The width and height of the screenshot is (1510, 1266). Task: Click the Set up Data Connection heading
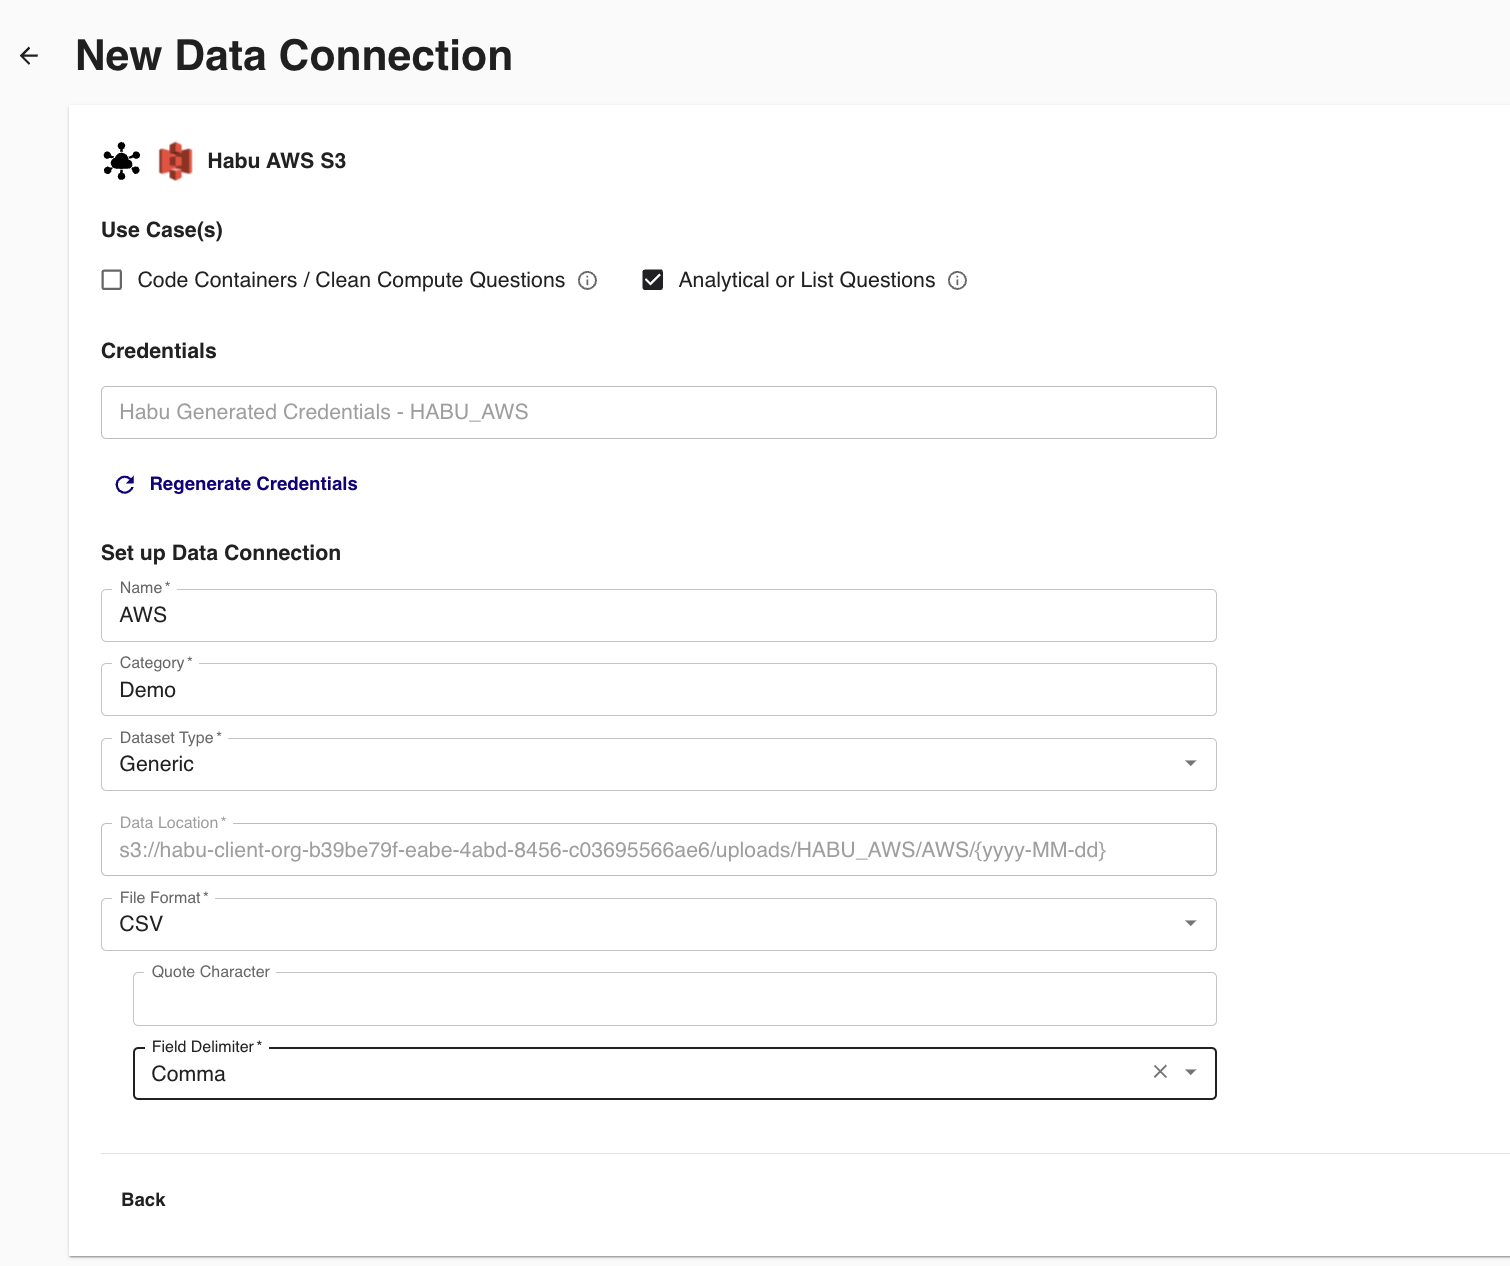[x=221, y=553]
